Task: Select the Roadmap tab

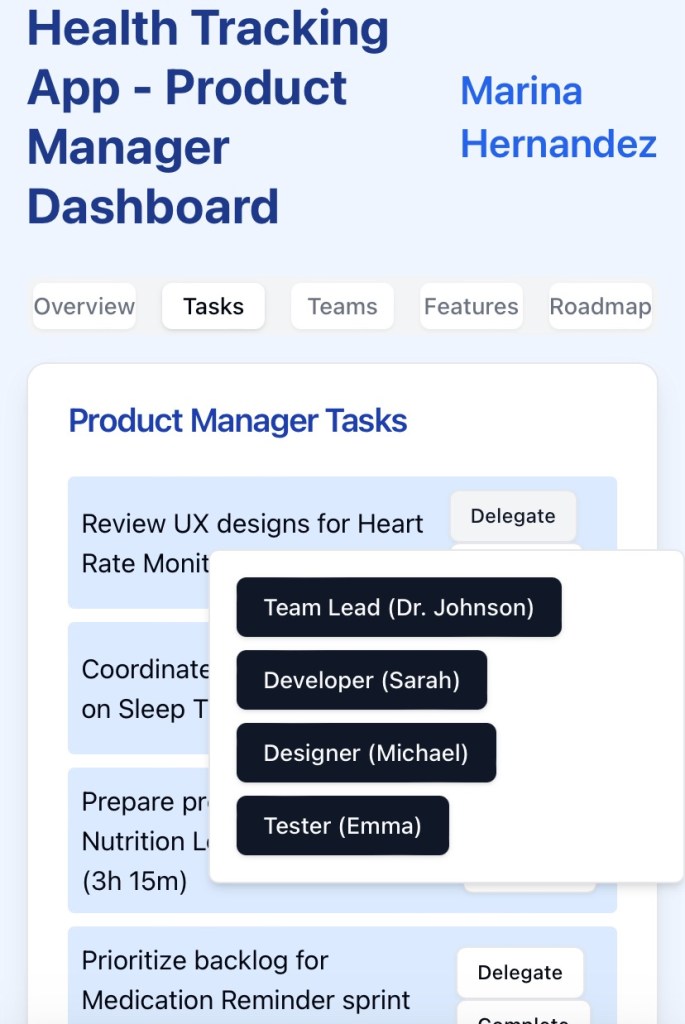Action: click(600, 307)
